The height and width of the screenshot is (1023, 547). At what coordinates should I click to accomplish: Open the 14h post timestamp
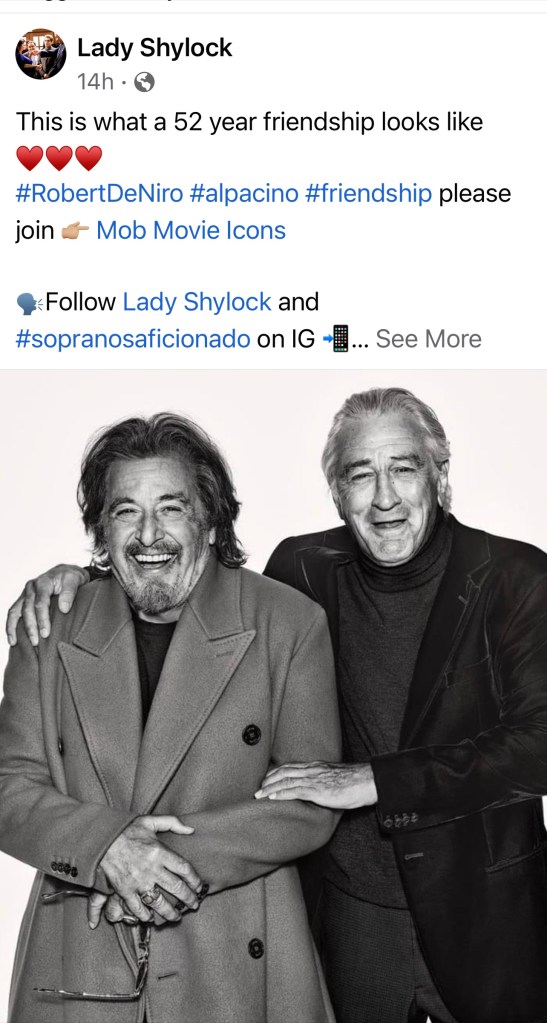click(95, 82)
